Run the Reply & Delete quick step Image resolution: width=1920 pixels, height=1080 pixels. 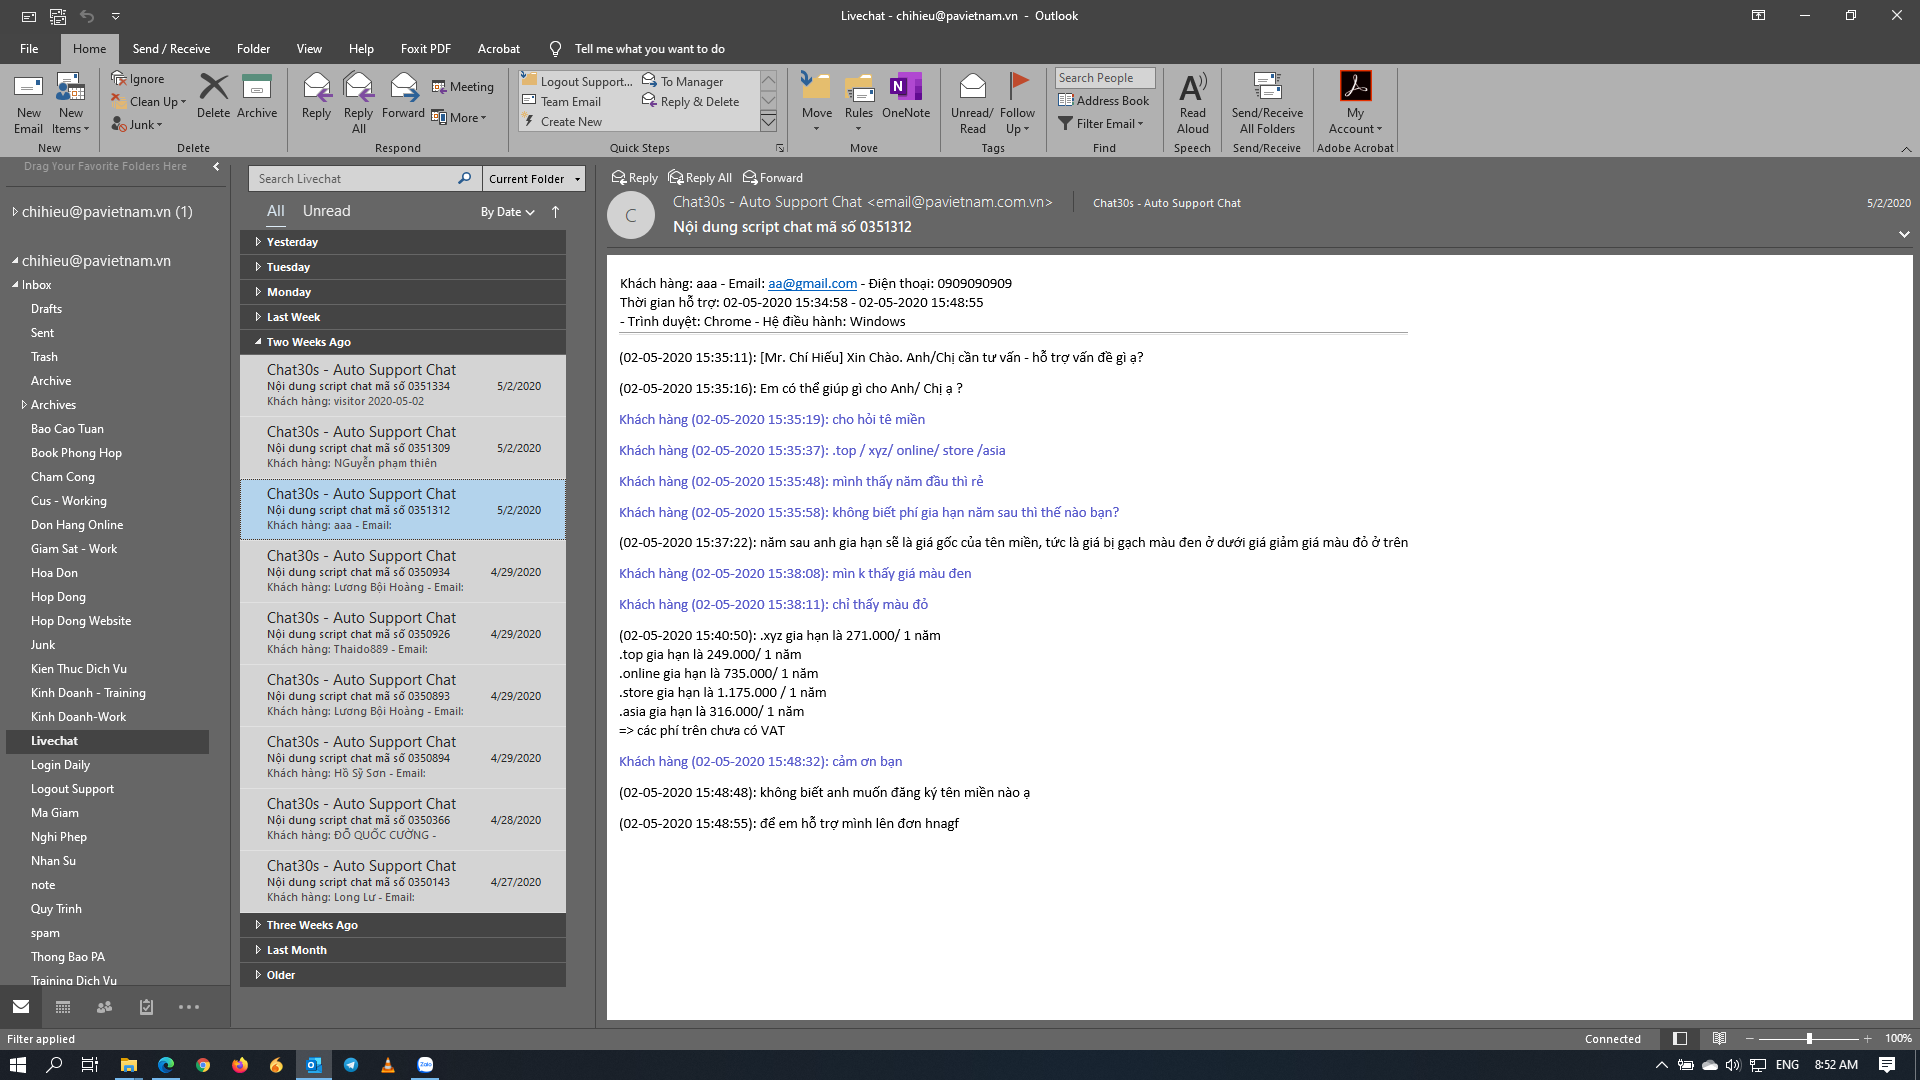point(691,102)
